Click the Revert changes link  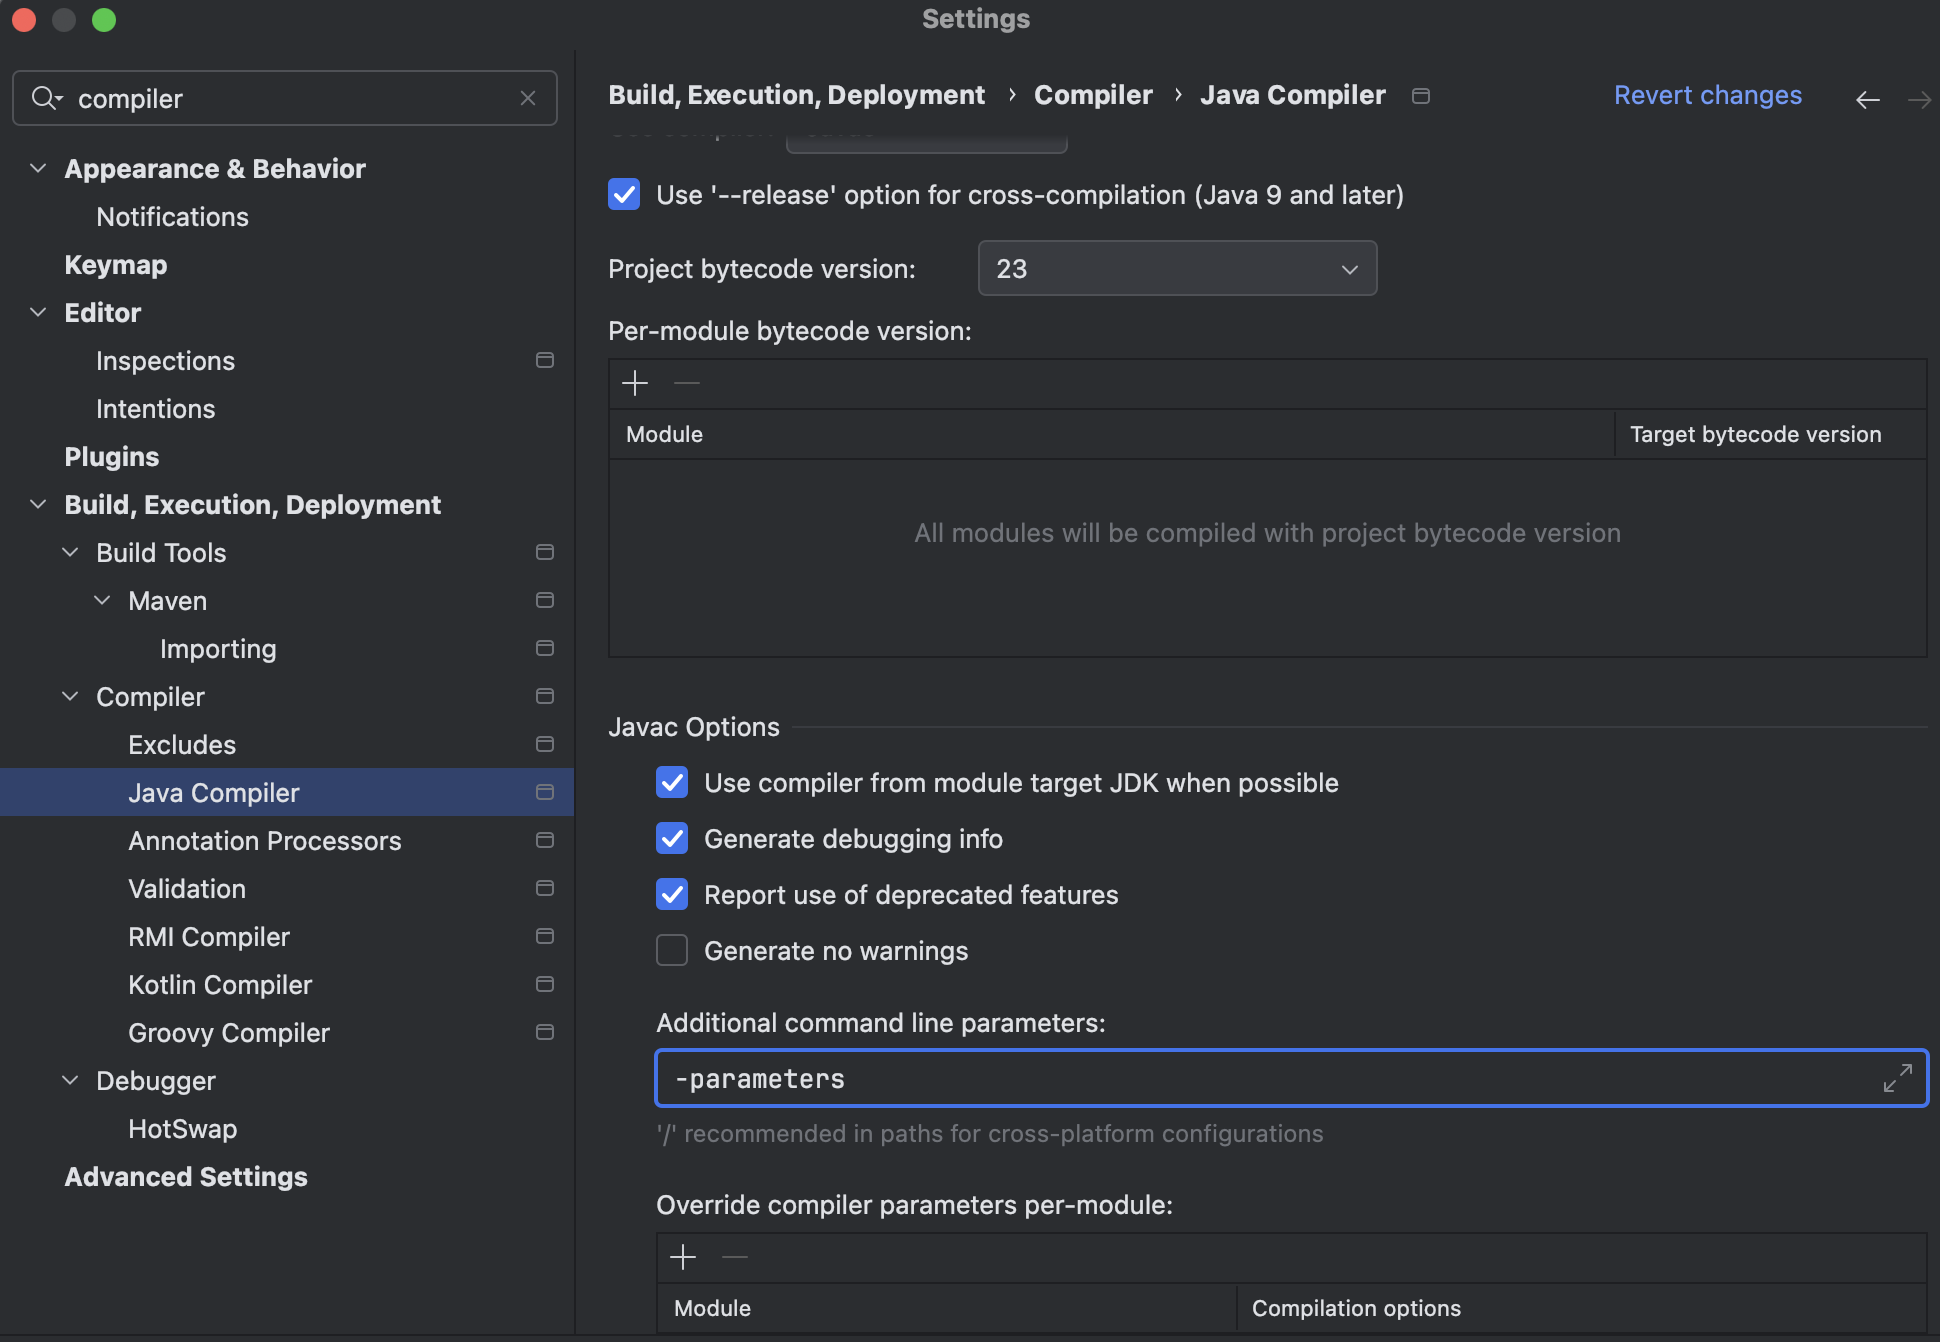(x=1707, y=95)
